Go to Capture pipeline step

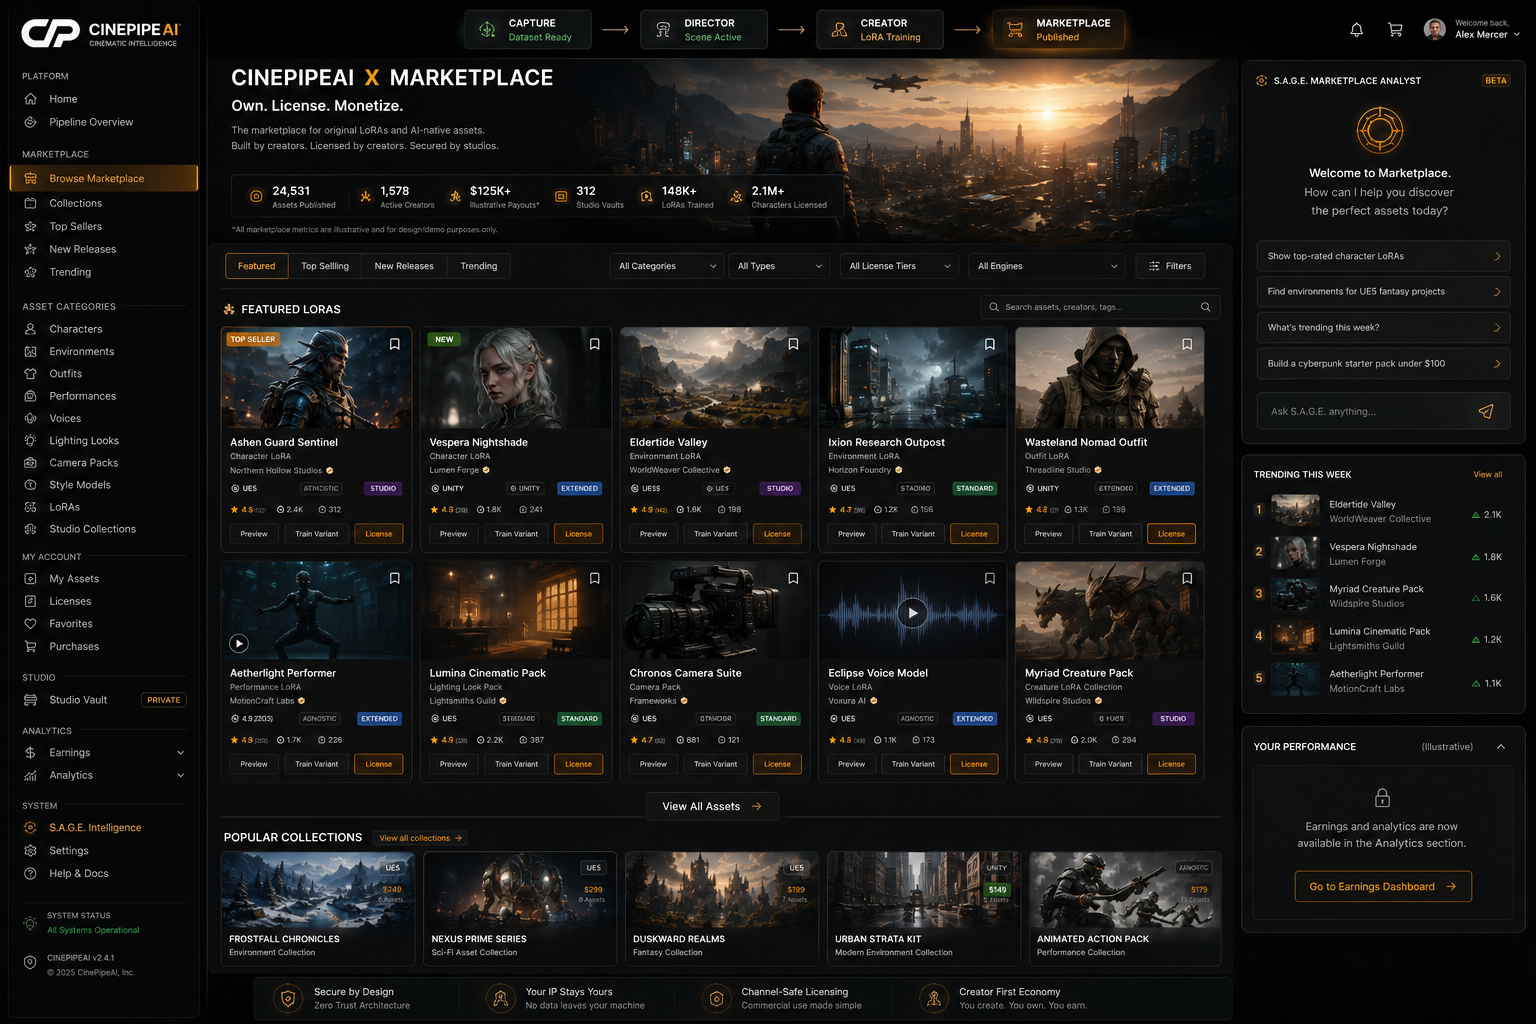(x=527, y=30)
